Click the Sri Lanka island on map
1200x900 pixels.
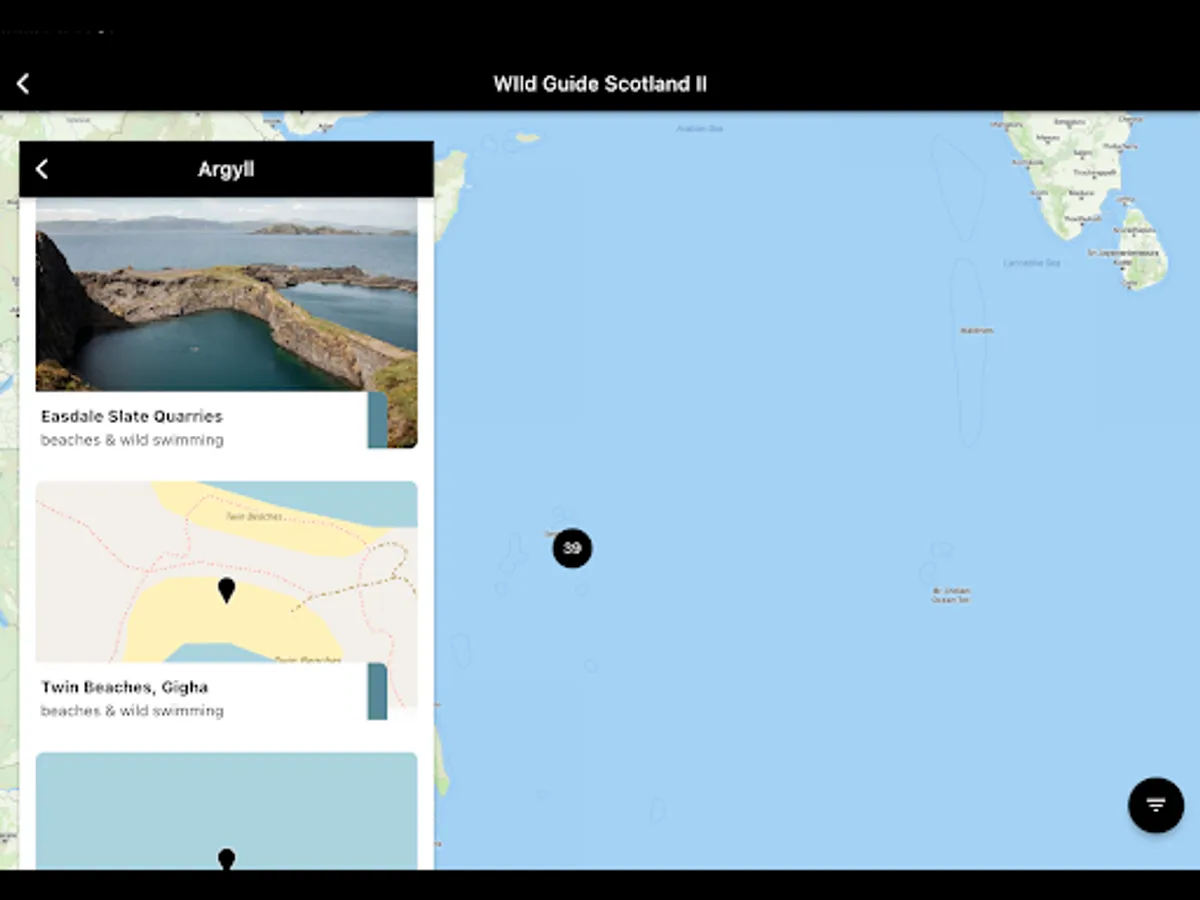click(1142, 247)
